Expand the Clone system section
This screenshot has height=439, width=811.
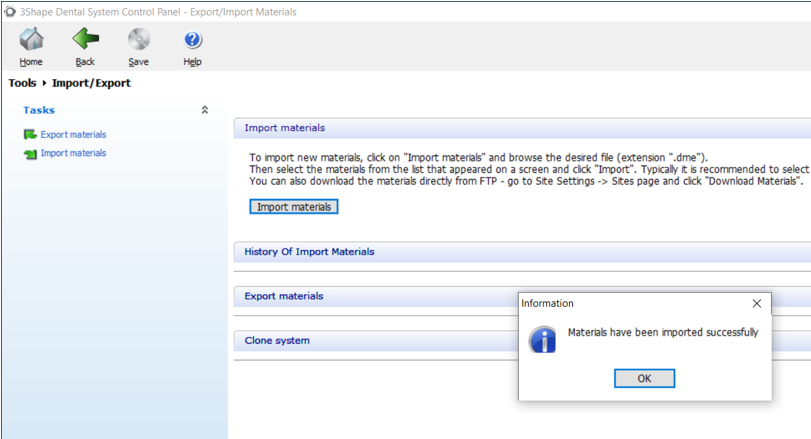click(277, 340)
